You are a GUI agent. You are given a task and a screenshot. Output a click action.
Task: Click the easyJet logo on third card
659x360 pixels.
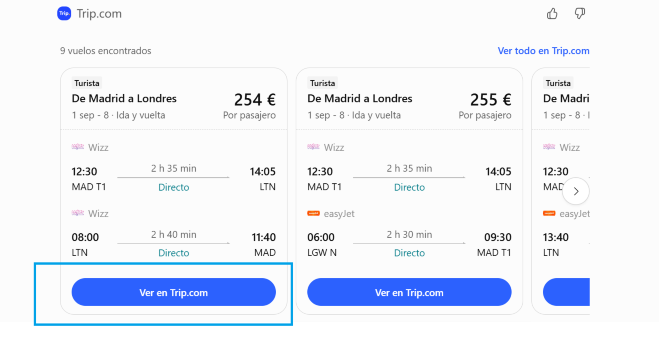click(549, 213)
